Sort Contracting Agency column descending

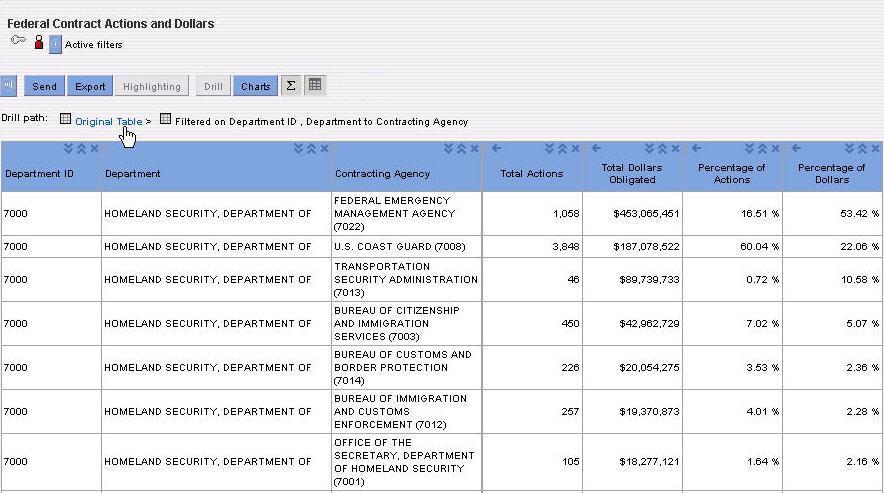[x=448, y=148]
